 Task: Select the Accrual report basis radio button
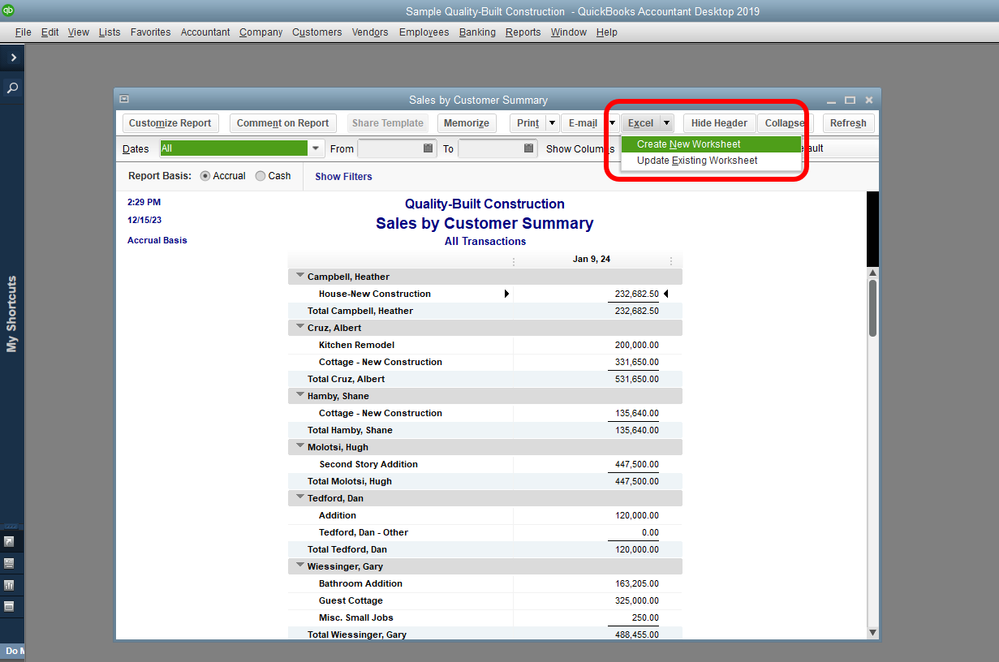click(x=205, y=176)
